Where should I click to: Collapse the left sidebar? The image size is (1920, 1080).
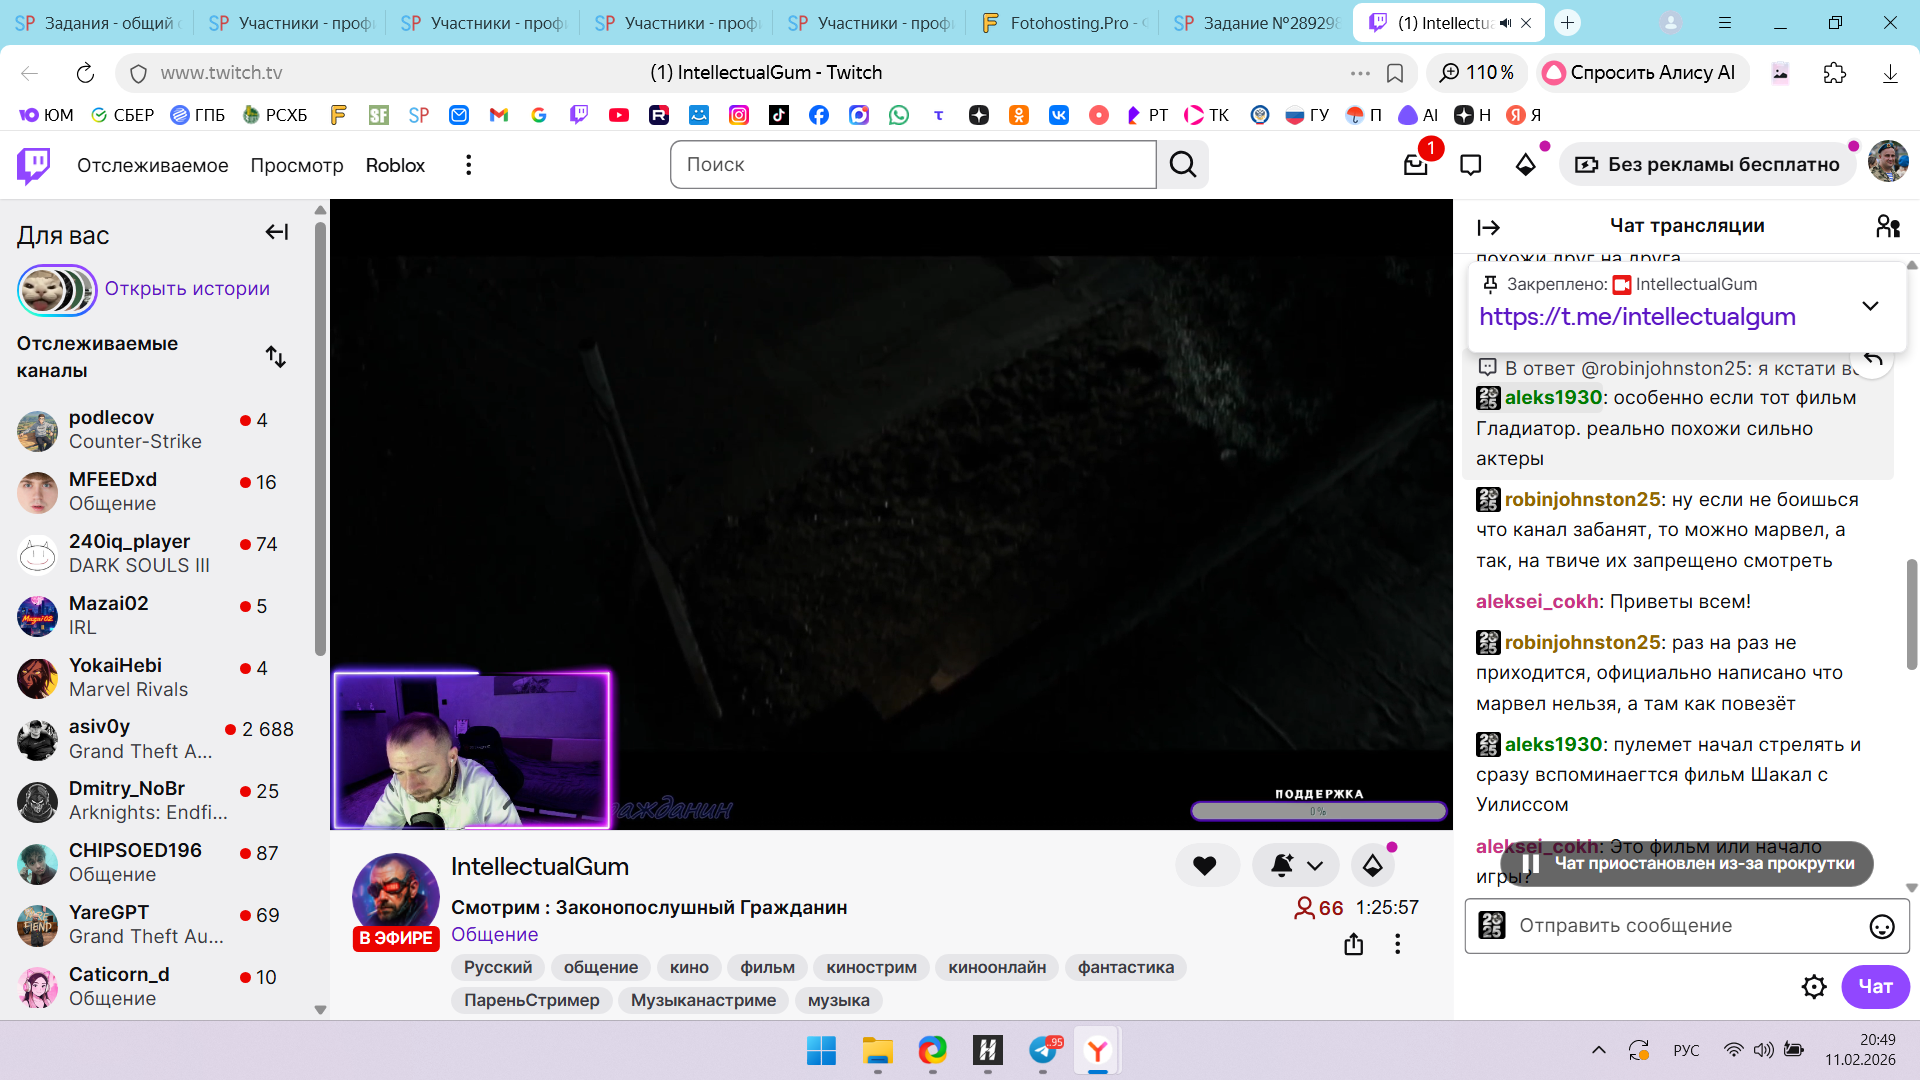pyautogui.click(x=276, y=232)
